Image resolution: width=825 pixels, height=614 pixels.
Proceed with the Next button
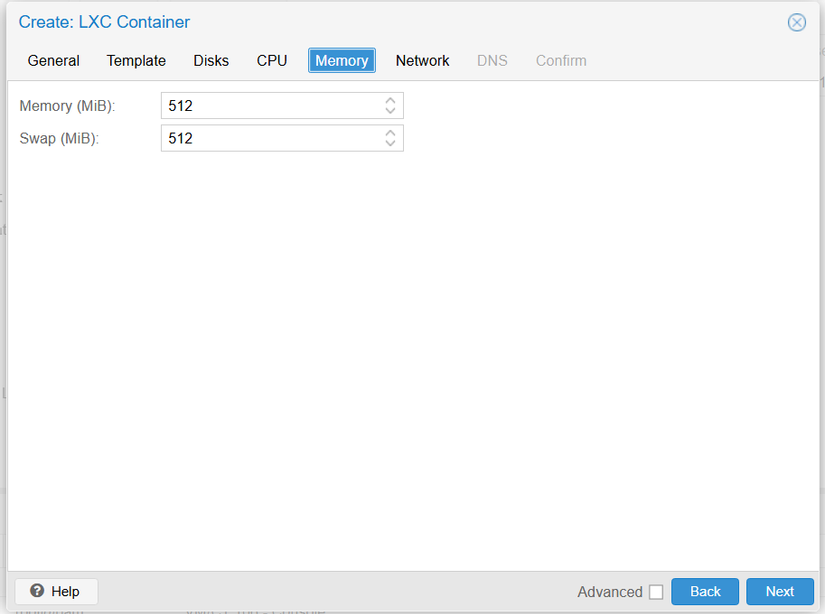780,591
